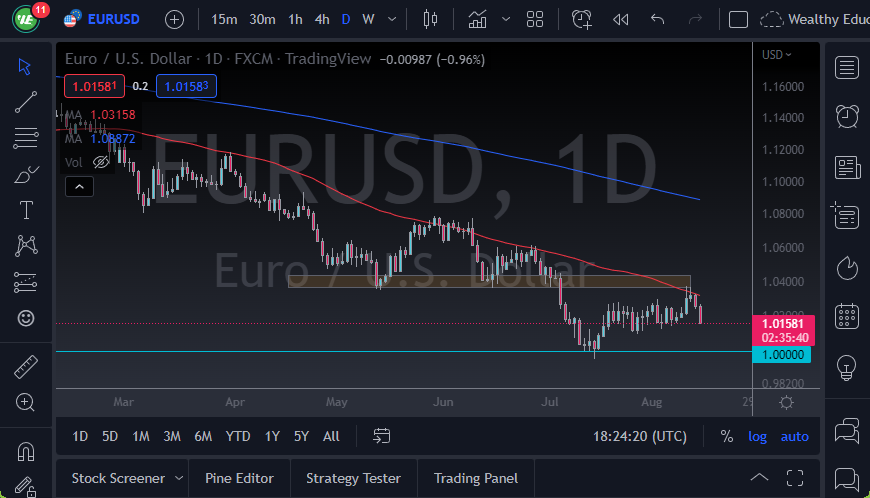Open the Stock Screener tab

[x=118, y=478]
